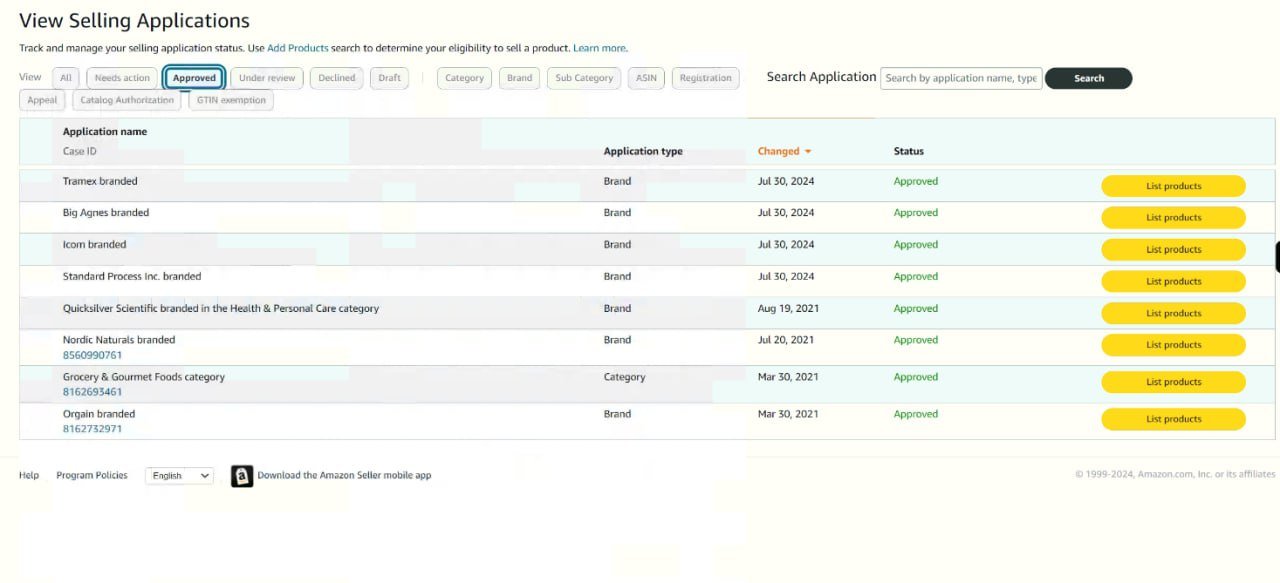Open the English language dropdown

click(x=179, y=476)
